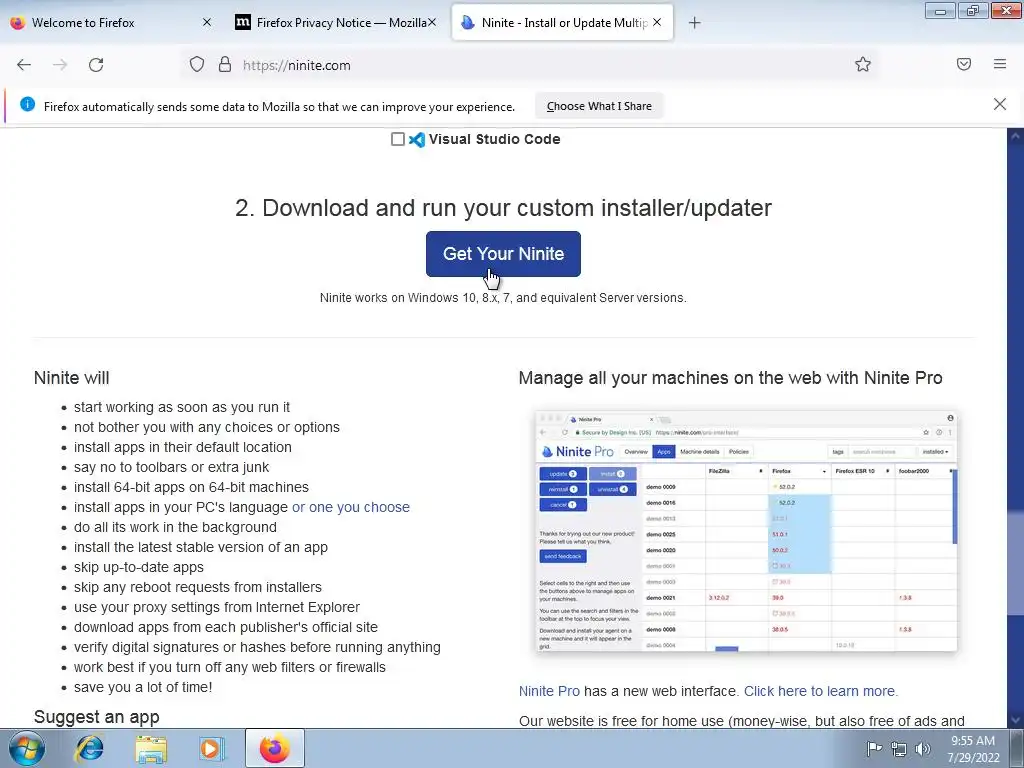Screen dimensions: 1024x768
Task: Launch Internet Explorer from the taskbar
Action: [x=89, y=748]
